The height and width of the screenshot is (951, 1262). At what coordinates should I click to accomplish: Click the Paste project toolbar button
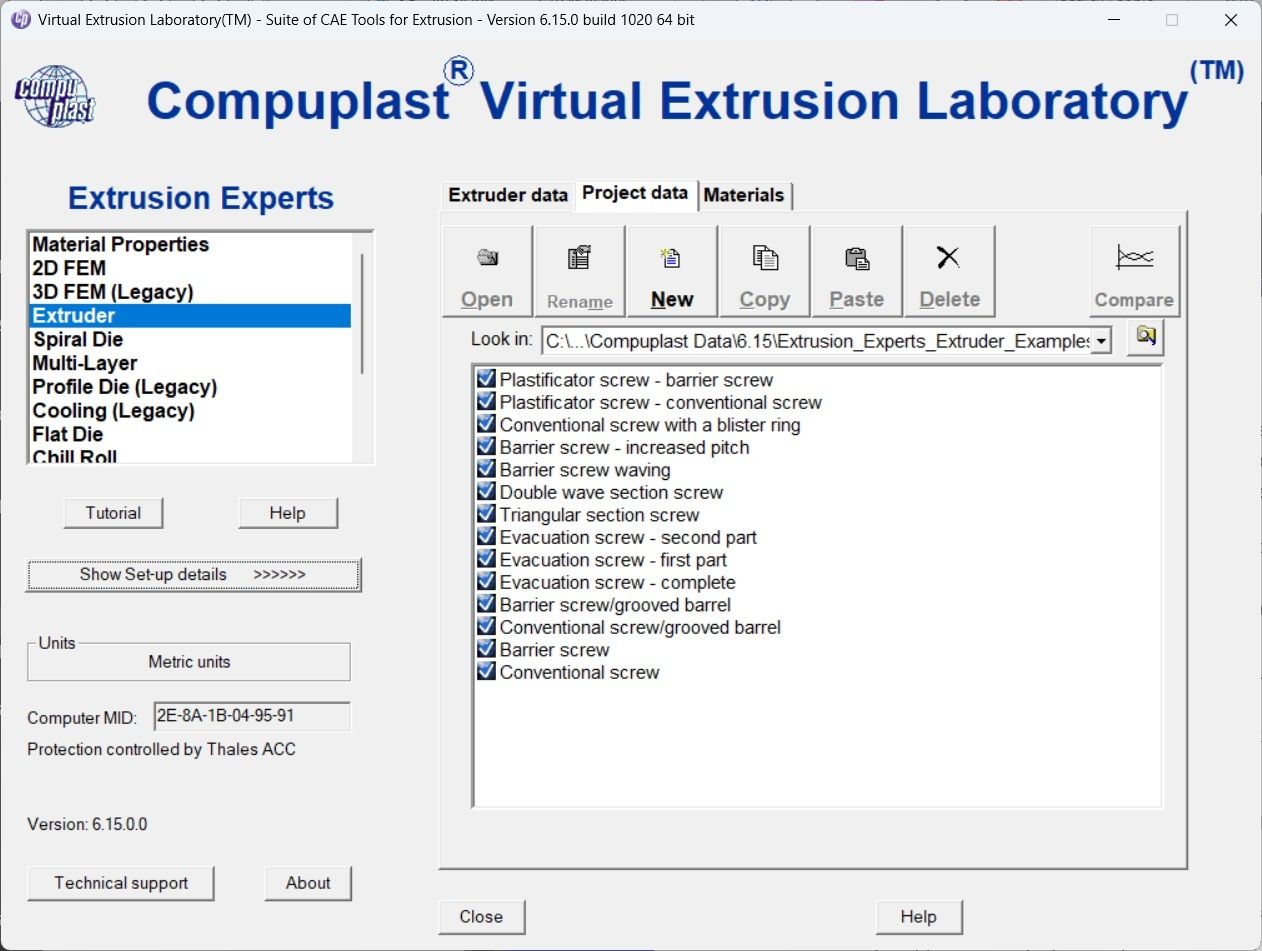click(857, 271)
